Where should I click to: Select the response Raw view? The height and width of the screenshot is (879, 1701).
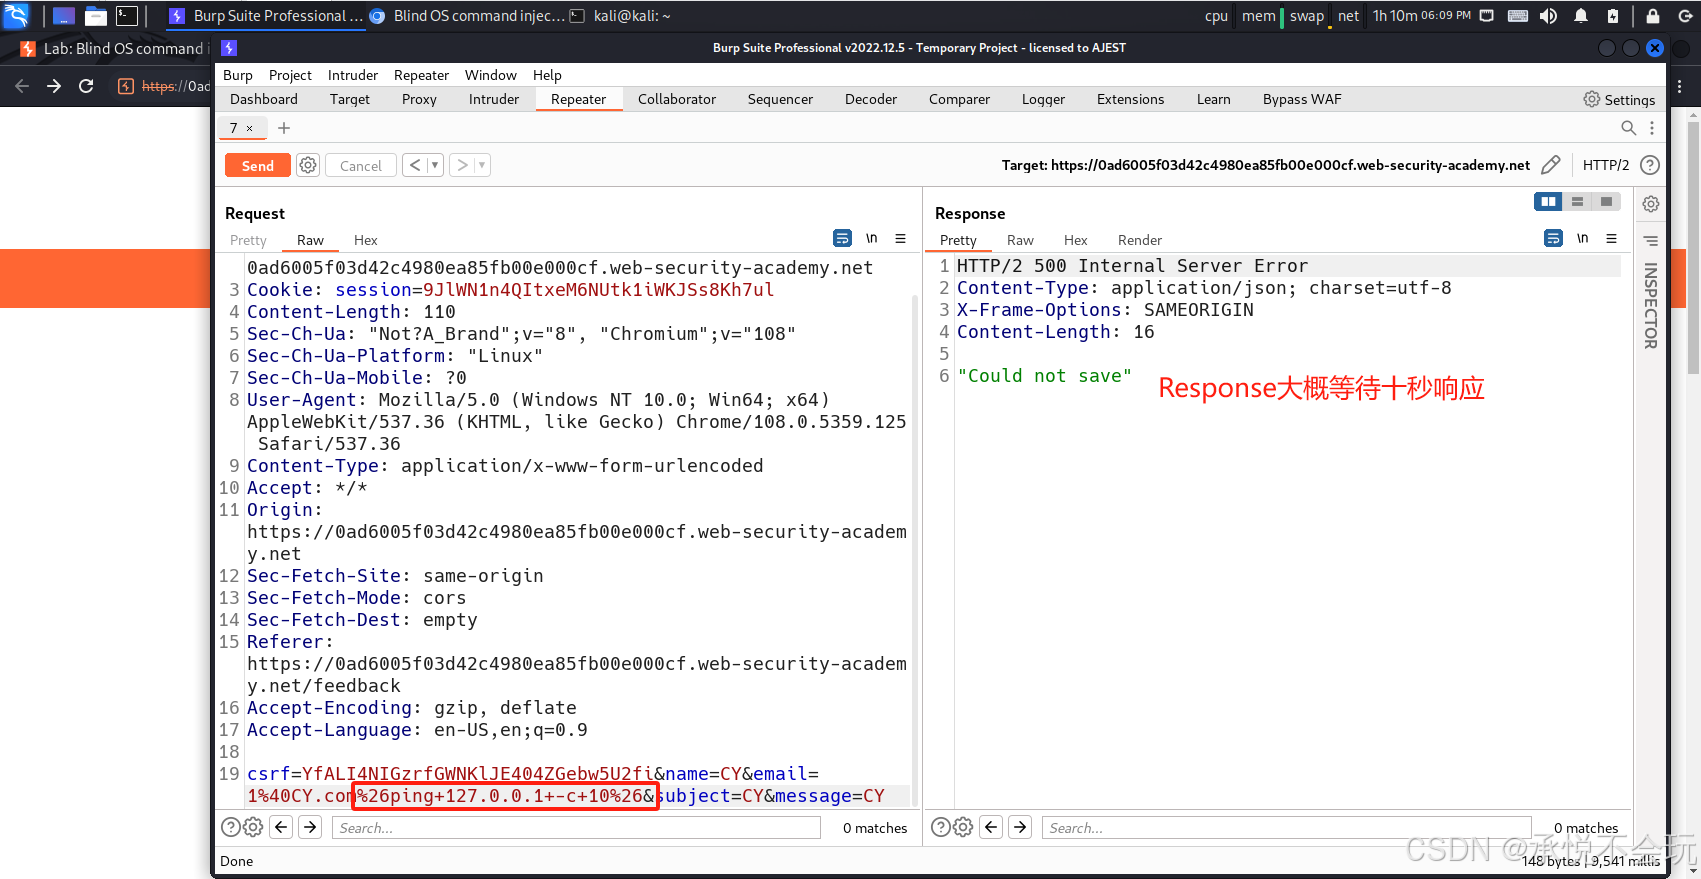[1020, 240]
